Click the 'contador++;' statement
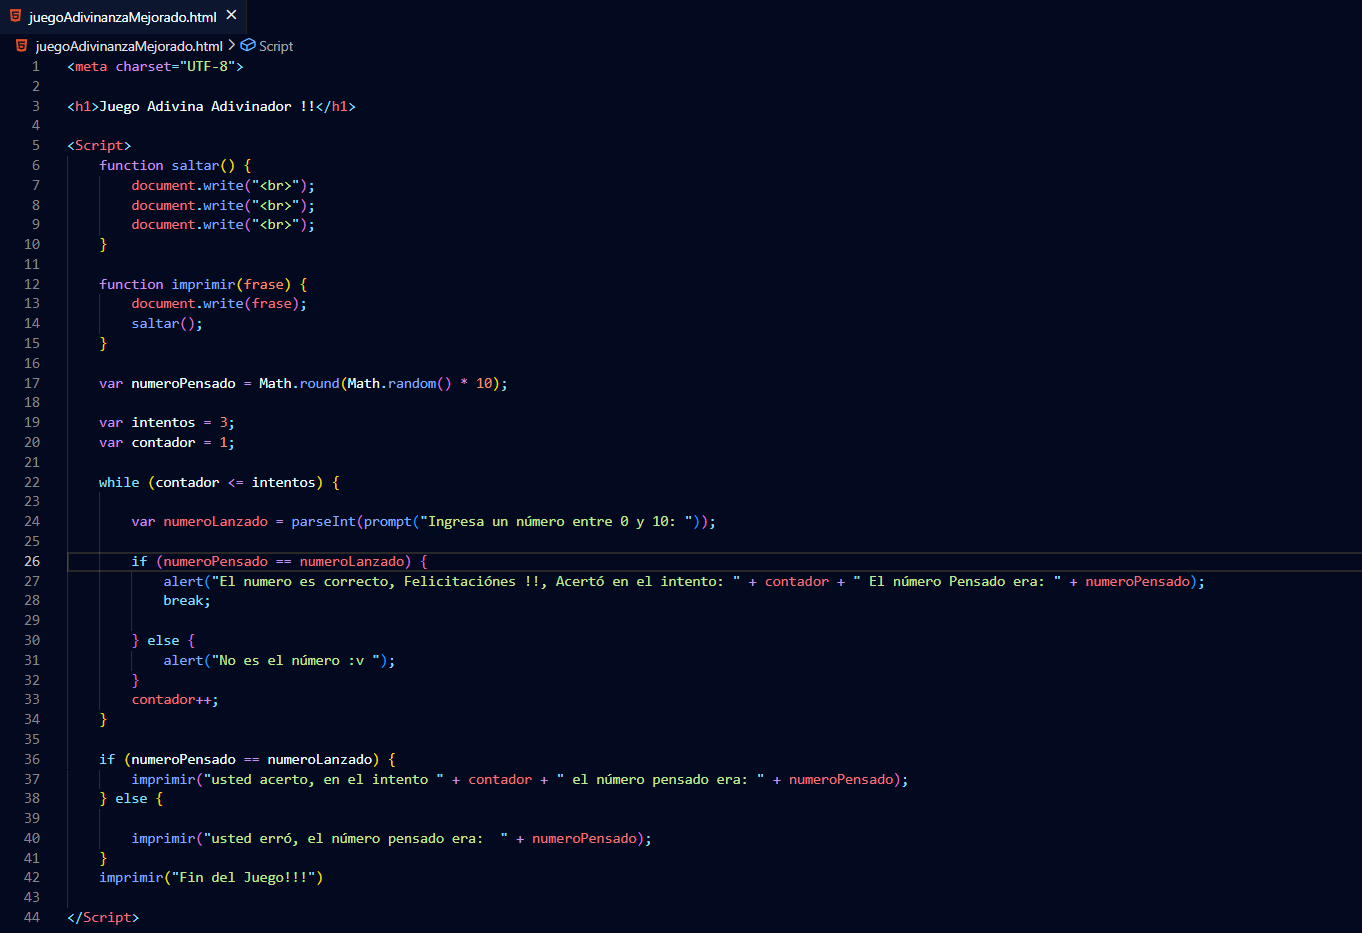Viewport: 1362px width, 933px height. pos(175,699)
